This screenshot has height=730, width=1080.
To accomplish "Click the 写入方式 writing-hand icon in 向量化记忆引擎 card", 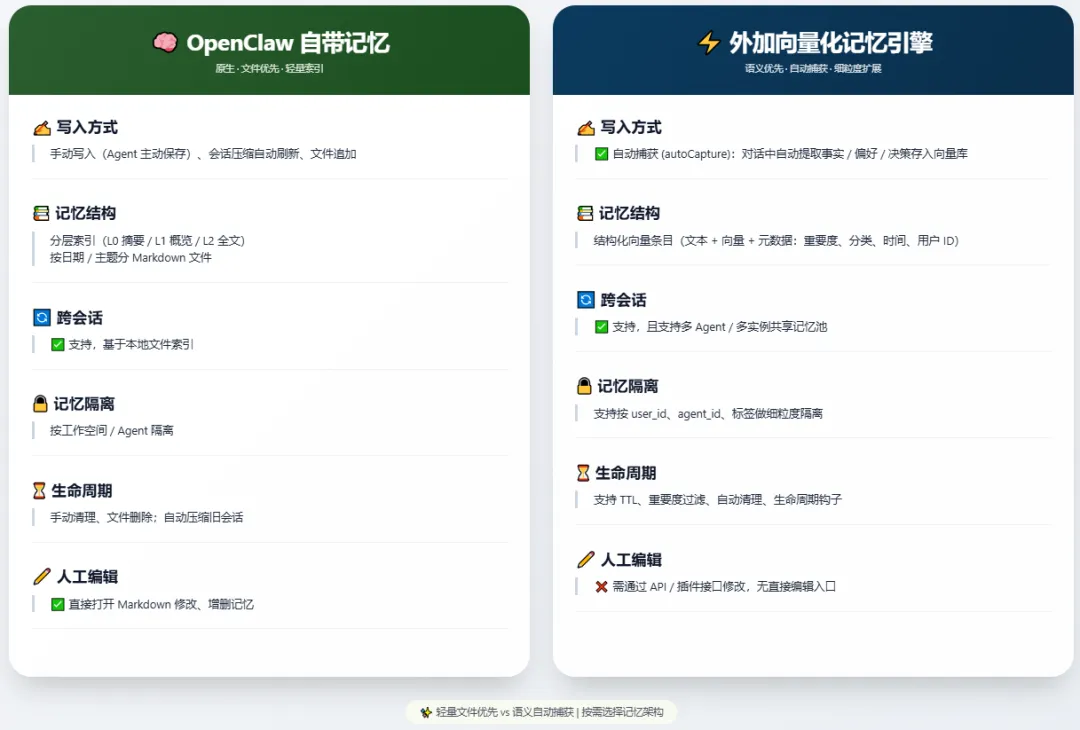I will pos(586,128).
